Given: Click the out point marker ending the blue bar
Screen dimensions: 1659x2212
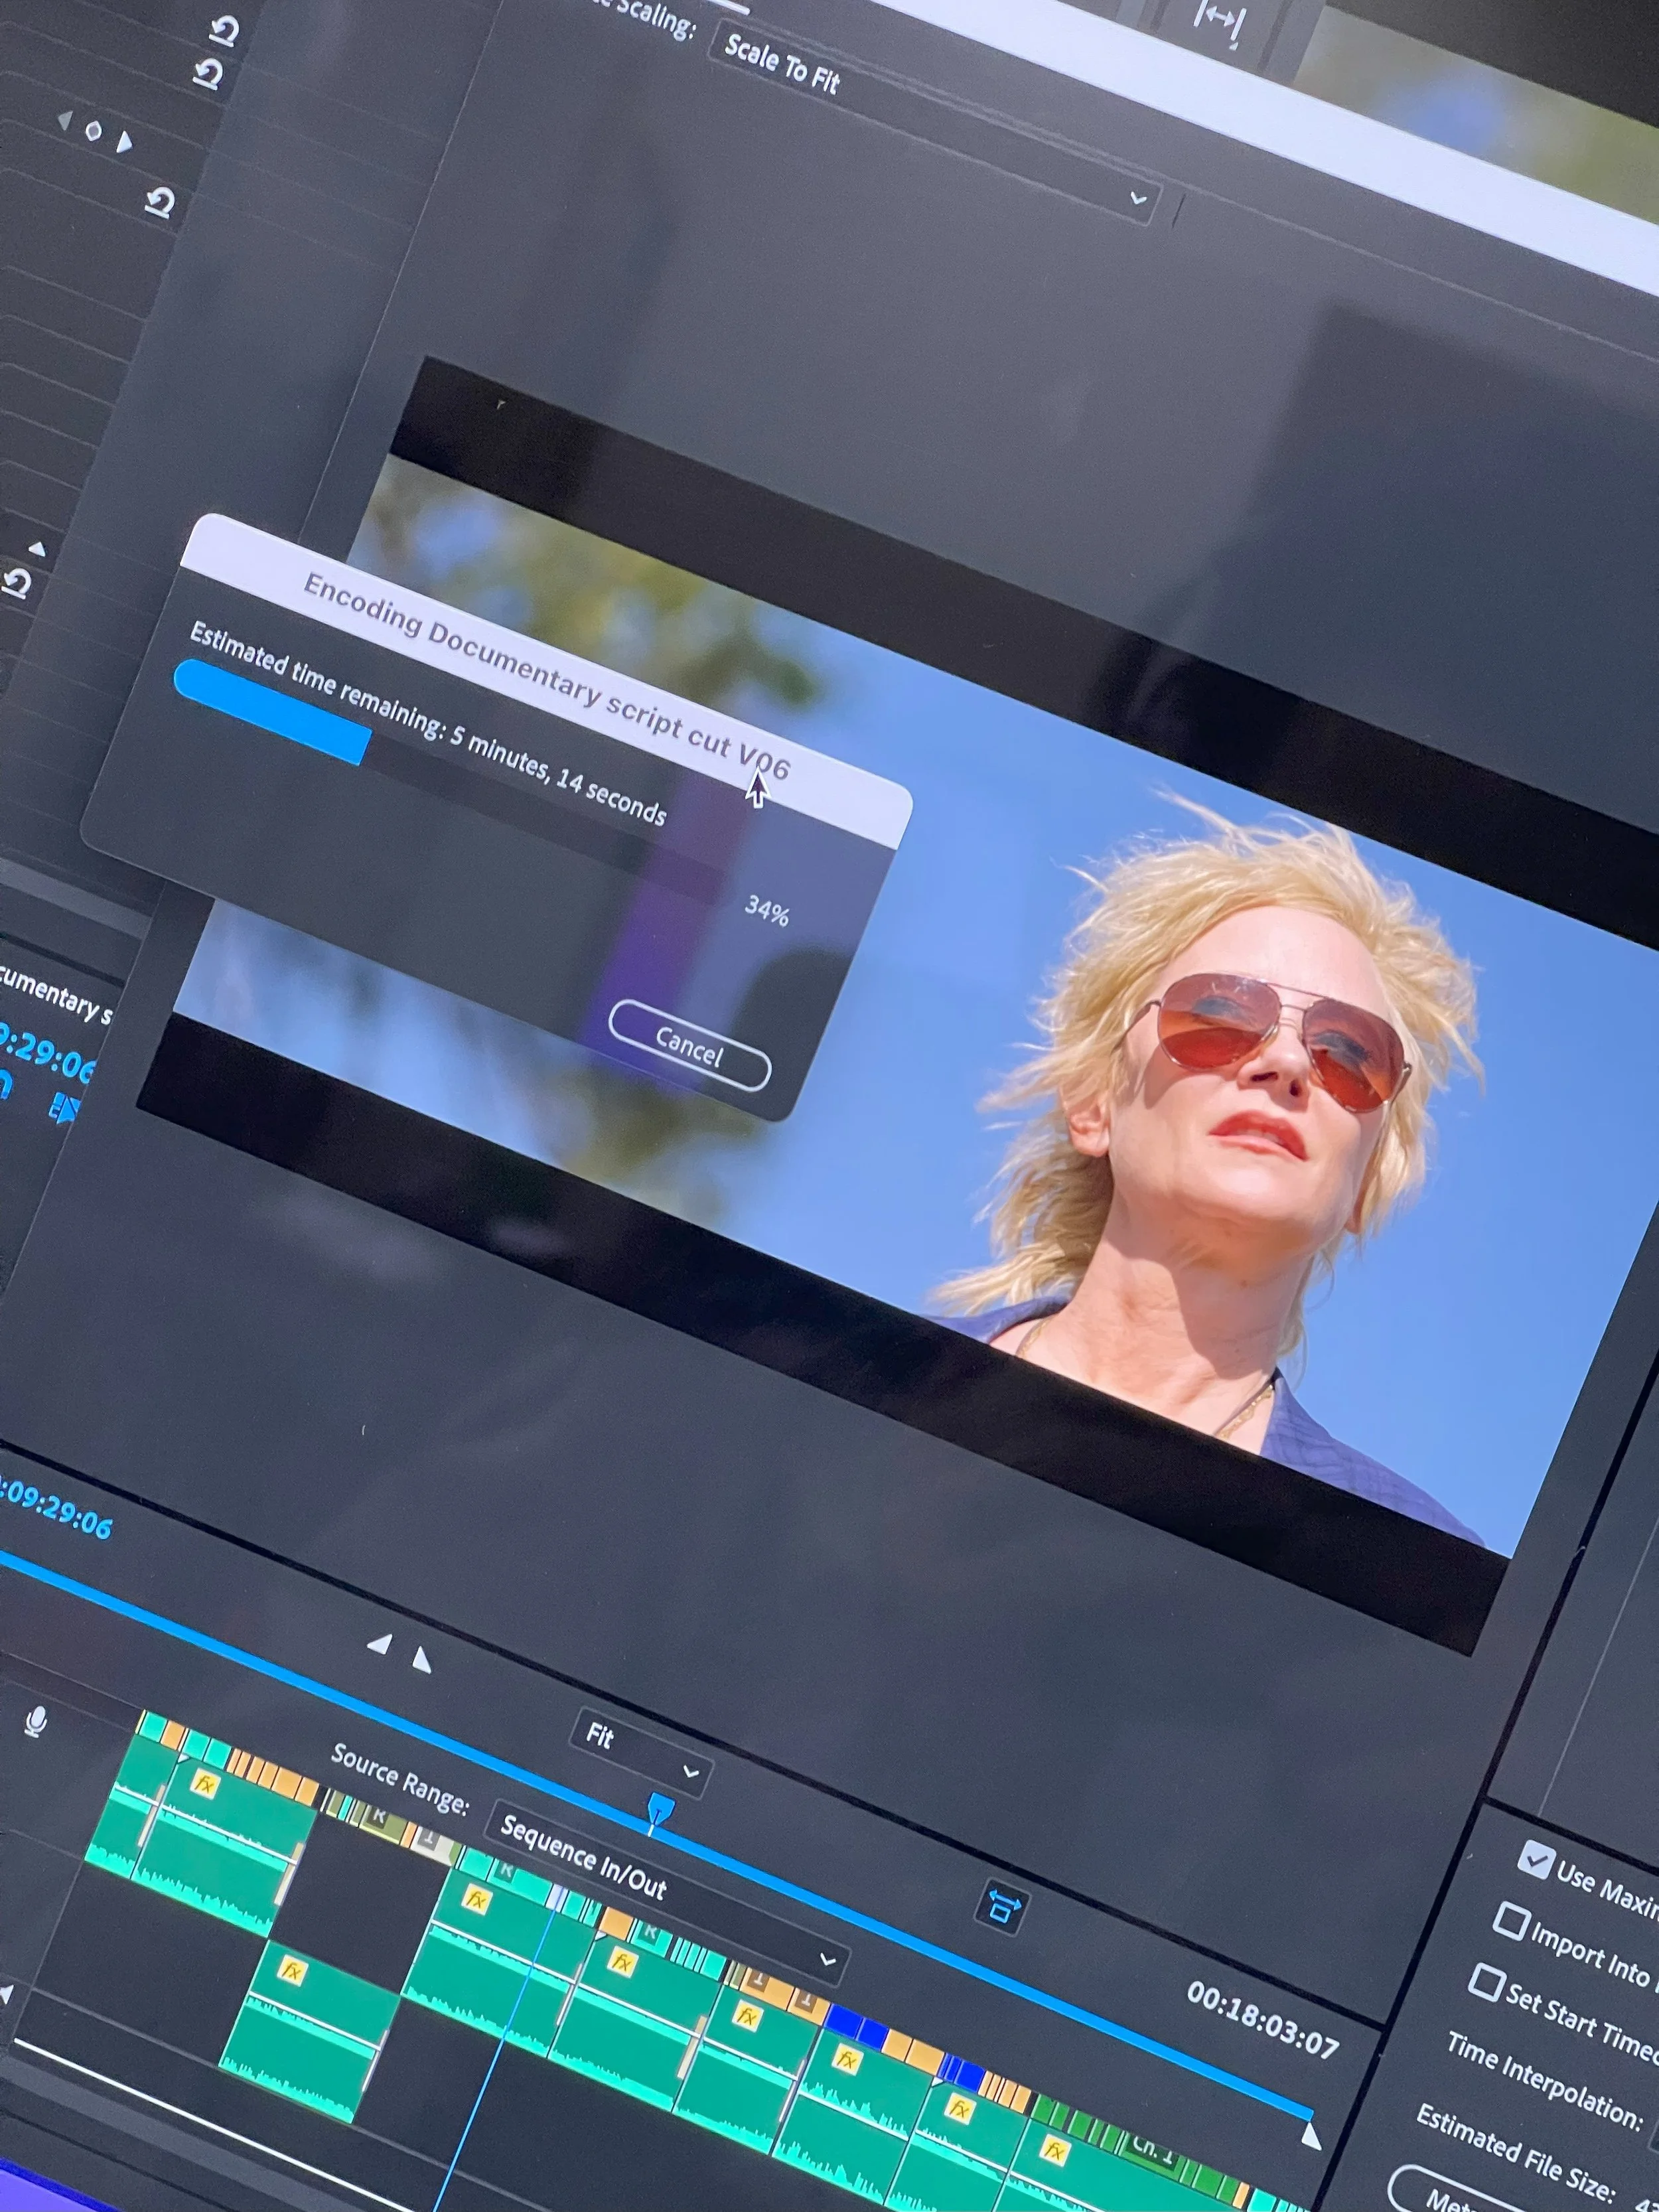Looking at the screenshot, I should pyautogui.click(x=1311, y=2136).
